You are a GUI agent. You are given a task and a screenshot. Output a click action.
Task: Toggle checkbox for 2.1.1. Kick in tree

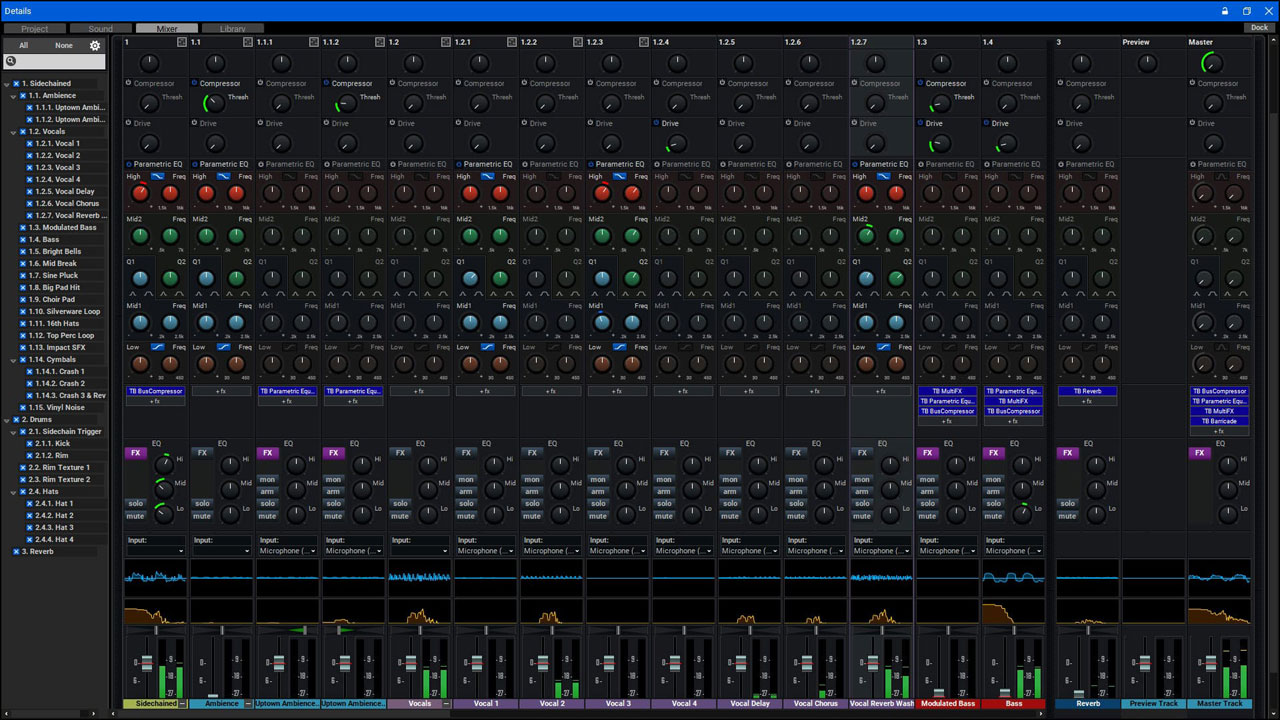tap(30, 443)
